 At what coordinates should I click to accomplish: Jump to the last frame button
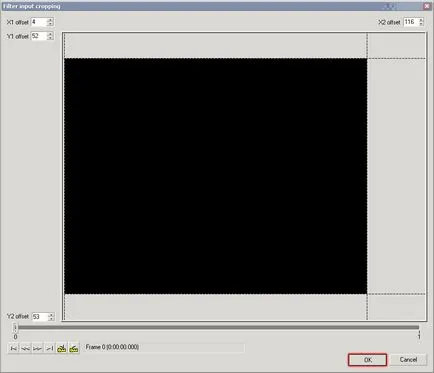pyautogui.click(x=50, y=348)
